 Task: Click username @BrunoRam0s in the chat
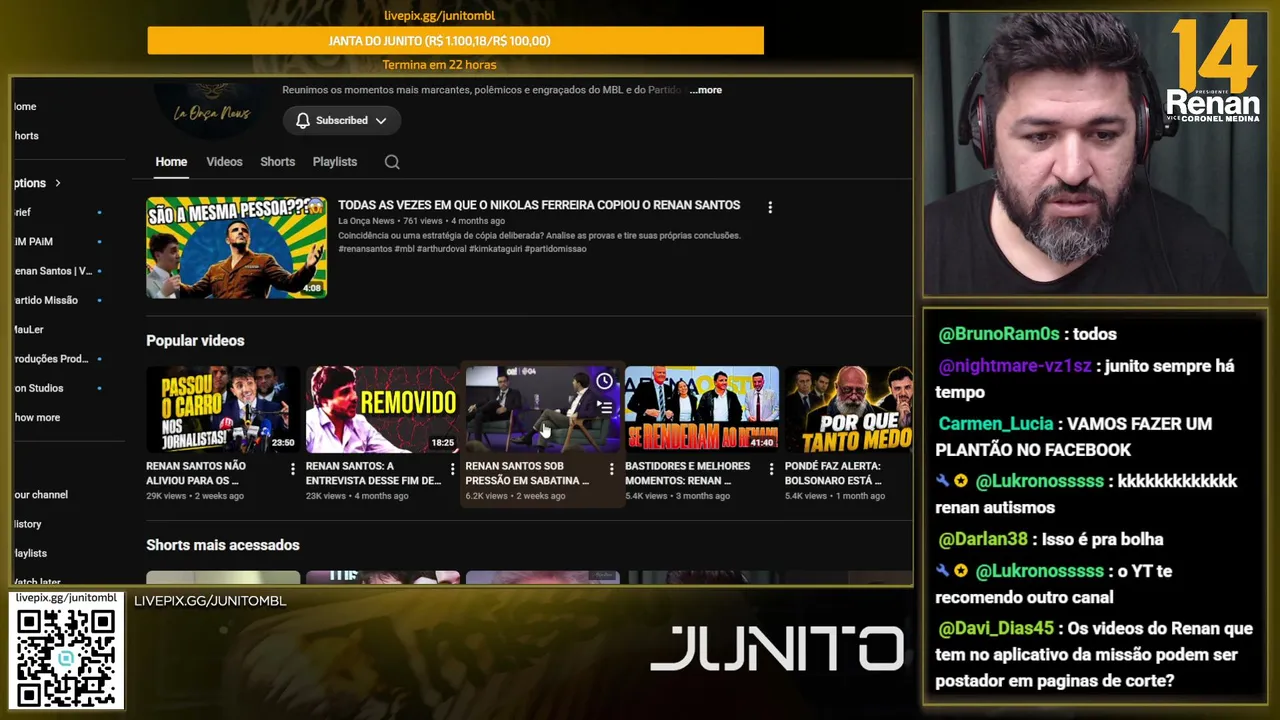click(x=999, y=334)
